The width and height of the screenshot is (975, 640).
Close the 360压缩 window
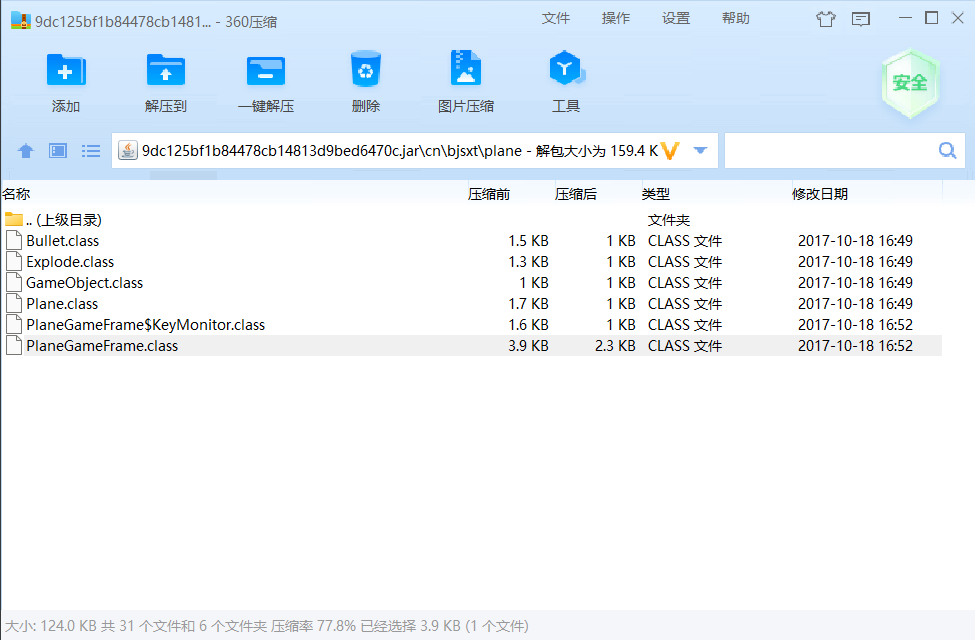[958, 18]
